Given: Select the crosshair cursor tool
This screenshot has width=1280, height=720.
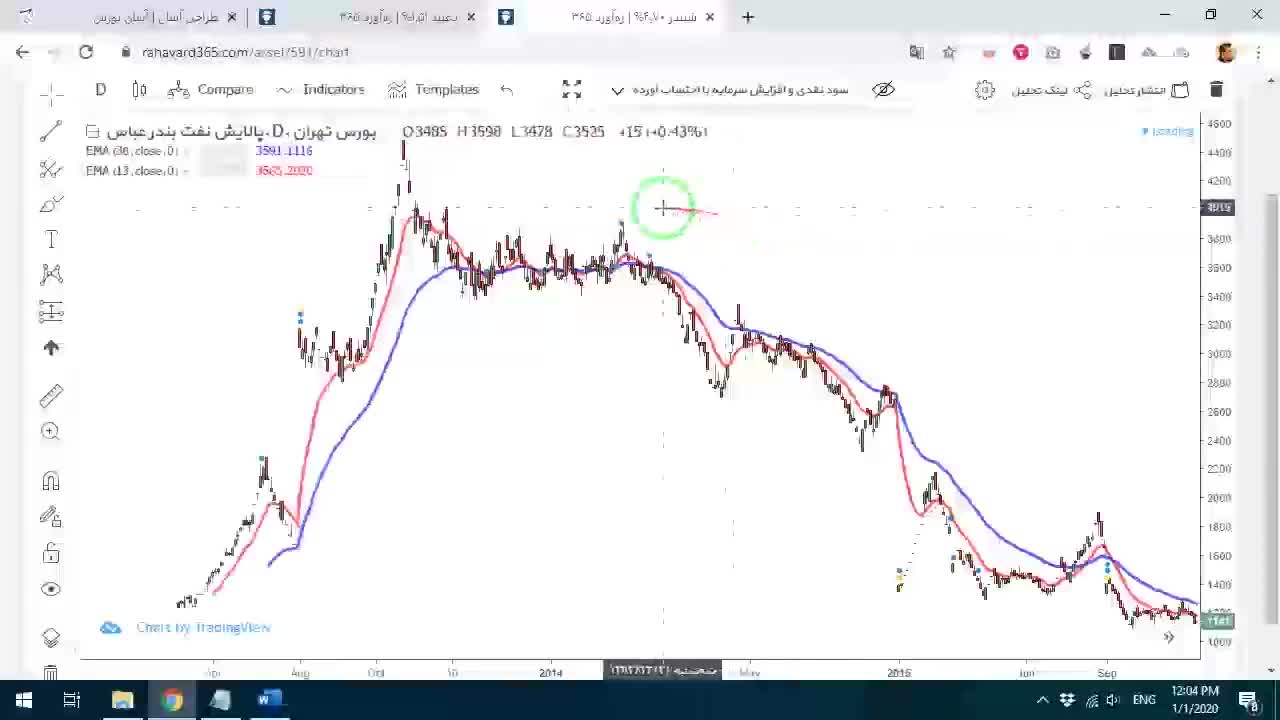Looking at the screenshot, I should 51,94.
